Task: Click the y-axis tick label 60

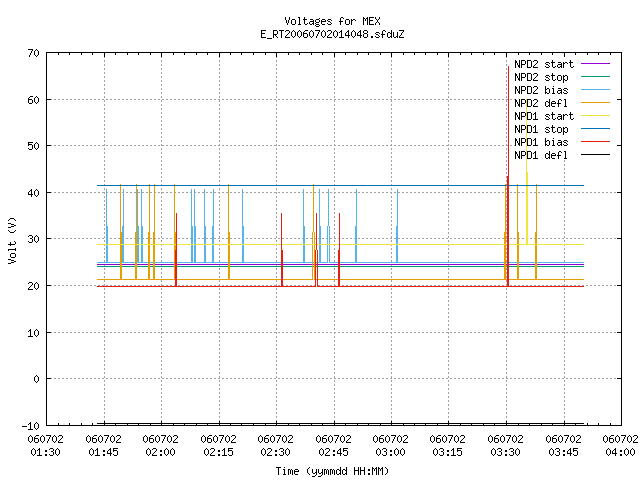Action: pyautogui.click(x=33, y=100)
